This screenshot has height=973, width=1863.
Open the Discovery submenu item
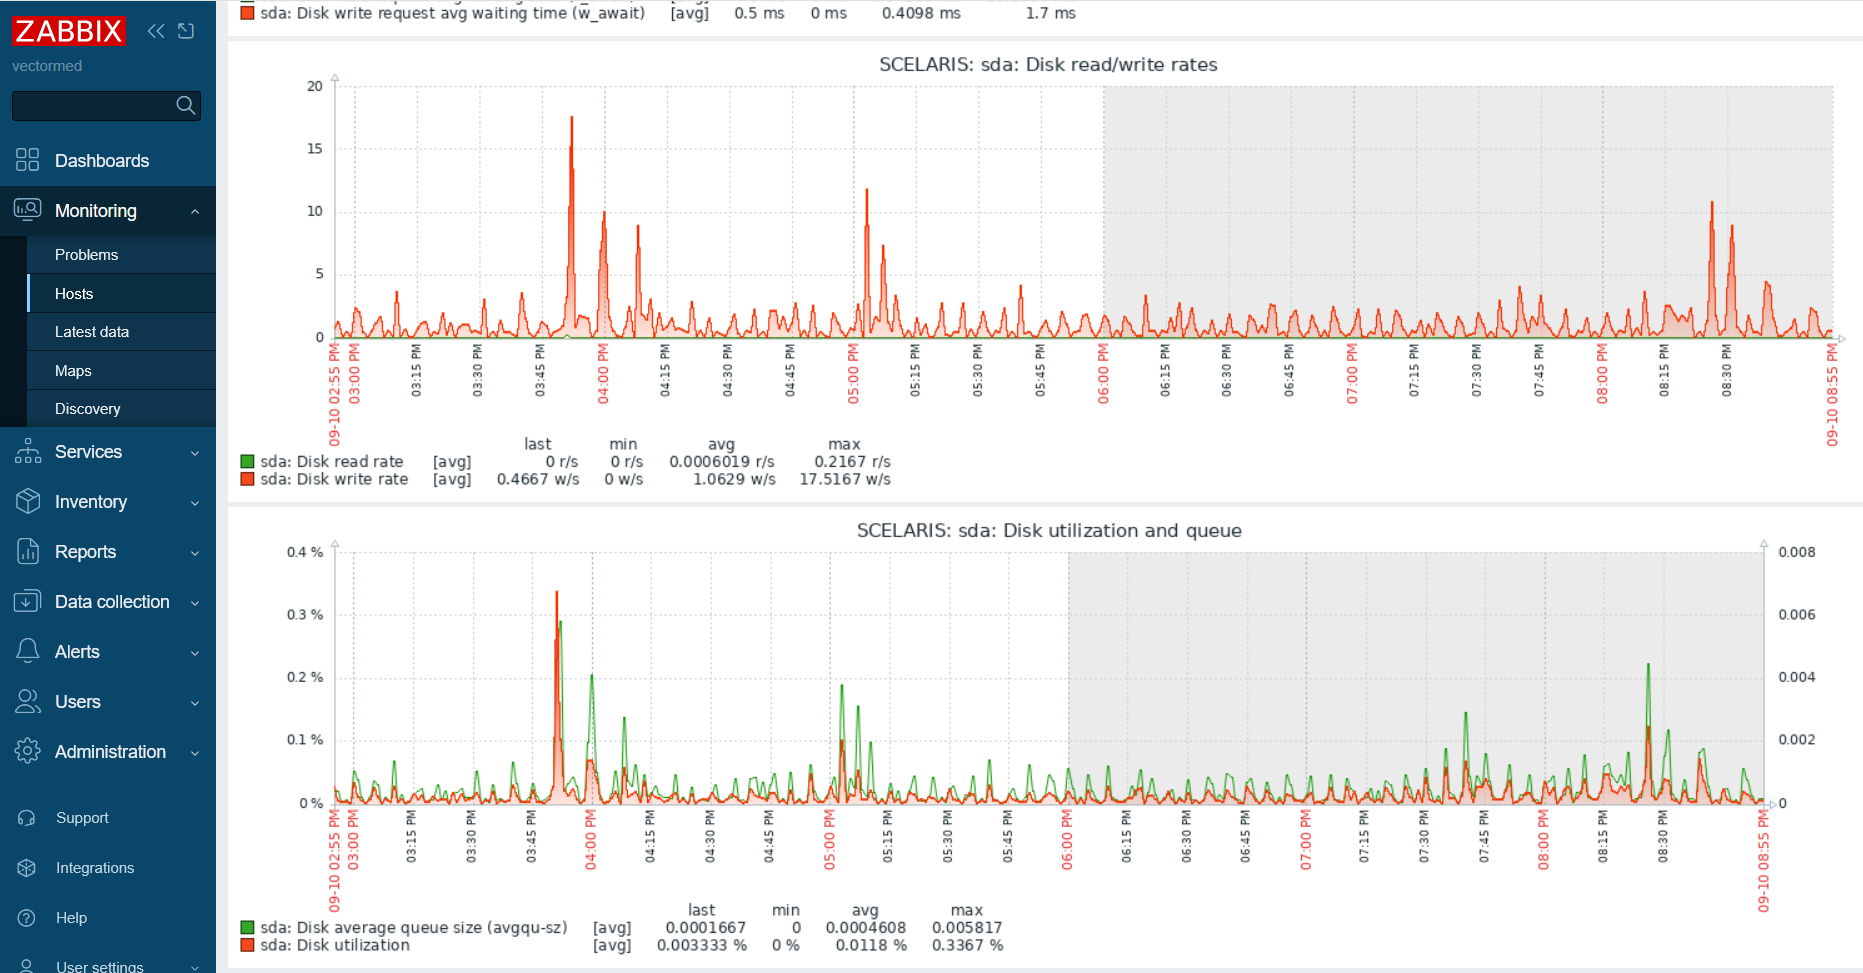click(x=121, y=409)
